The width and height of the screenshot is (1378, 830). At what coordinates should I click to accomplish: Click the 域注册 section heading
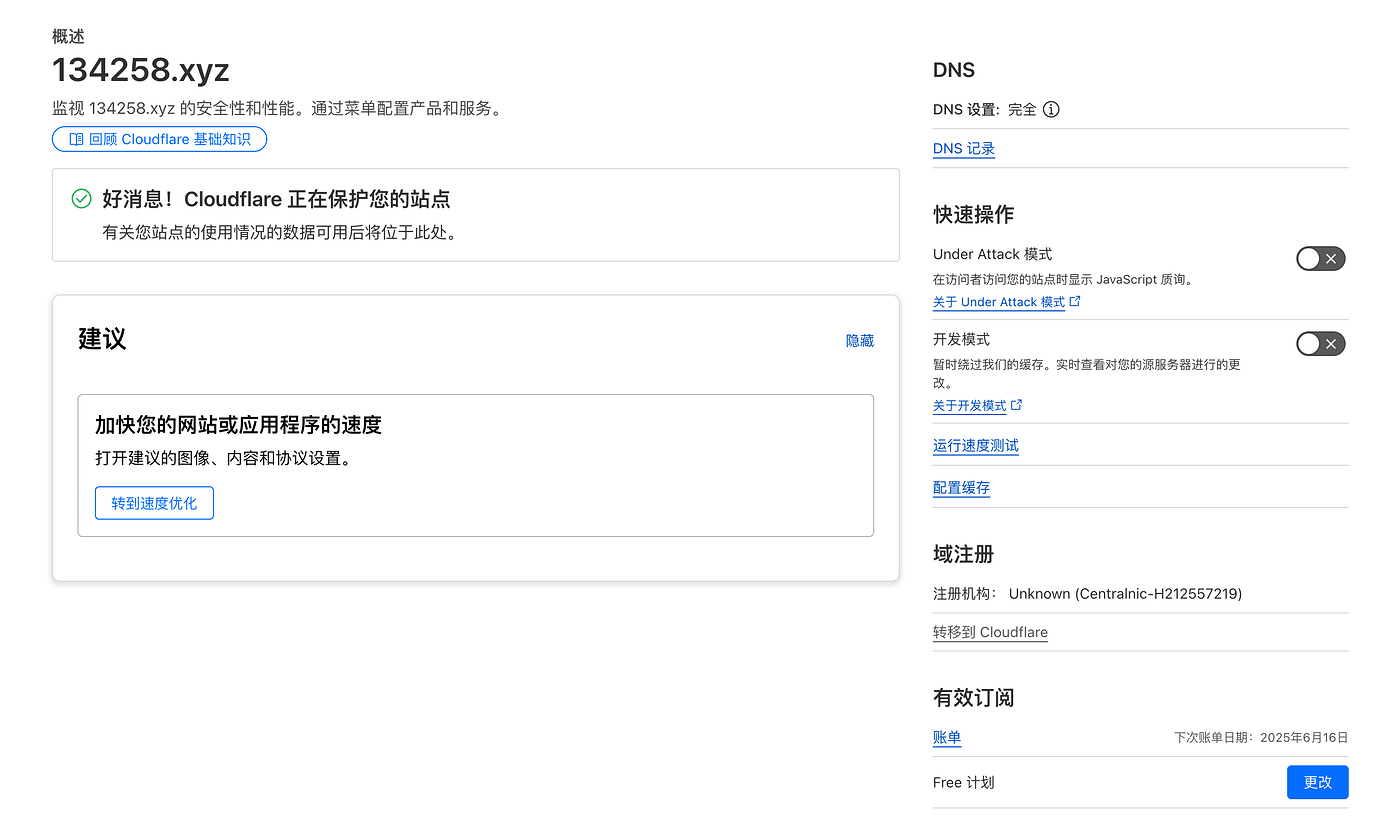[x=964, y=554]
